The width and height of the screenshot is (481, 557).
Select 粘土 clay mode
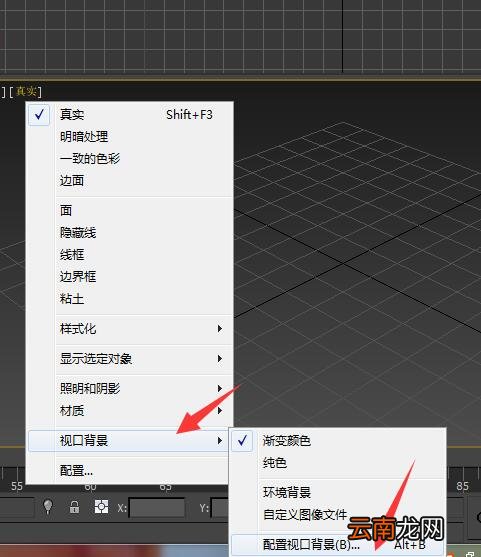click(x=131, y=299)
